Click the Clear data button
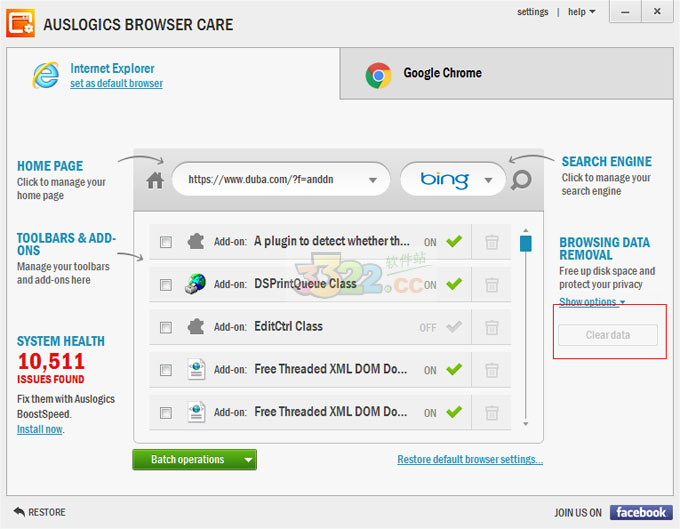Viewport: 680px width, 529px height. pos(608,335)
